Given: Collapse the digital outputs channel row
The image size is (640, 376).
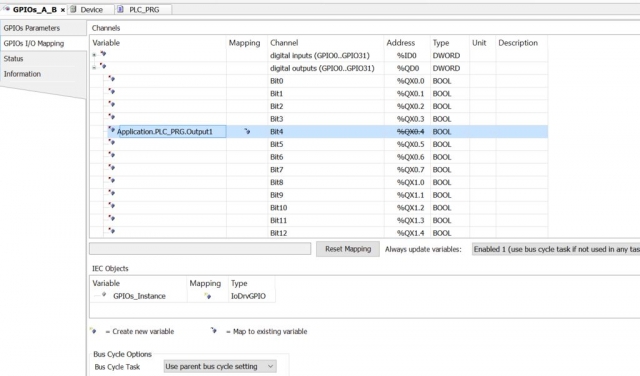Looking at the screenshot, I should (x=94, y=67).
